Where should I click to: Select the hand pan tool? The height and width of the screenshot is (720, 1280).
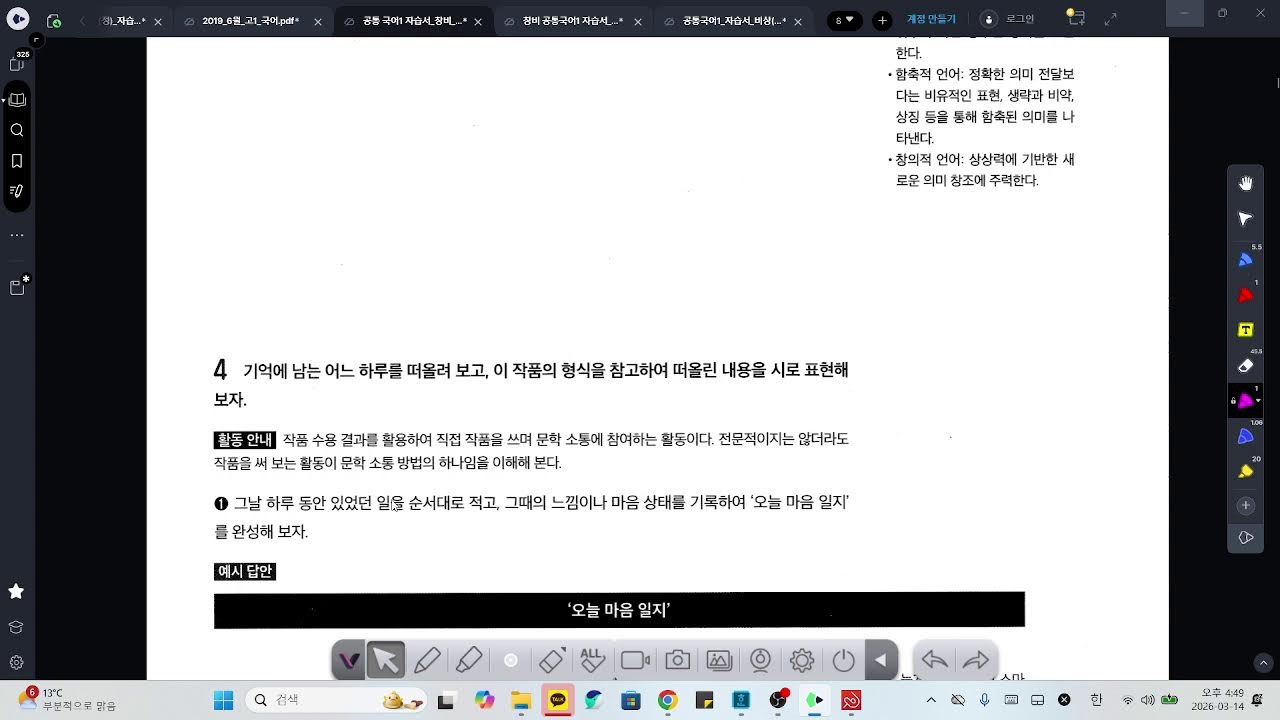coord(1245,183)
